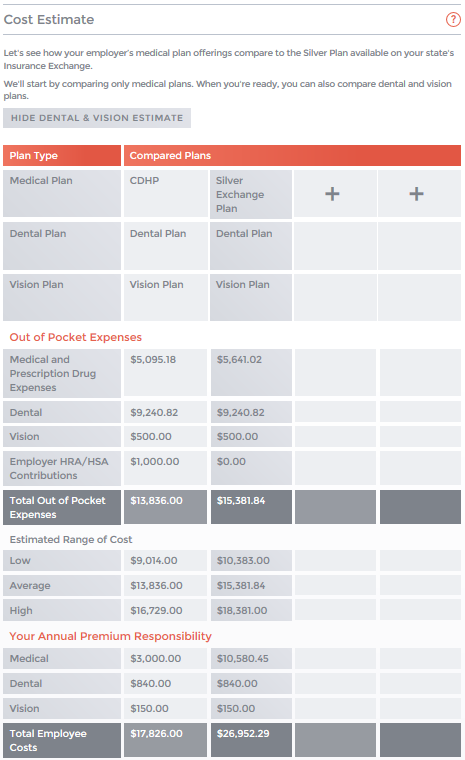Open the help question mark icon
This screenshot has width=465, height=760.
pos(453,19)
